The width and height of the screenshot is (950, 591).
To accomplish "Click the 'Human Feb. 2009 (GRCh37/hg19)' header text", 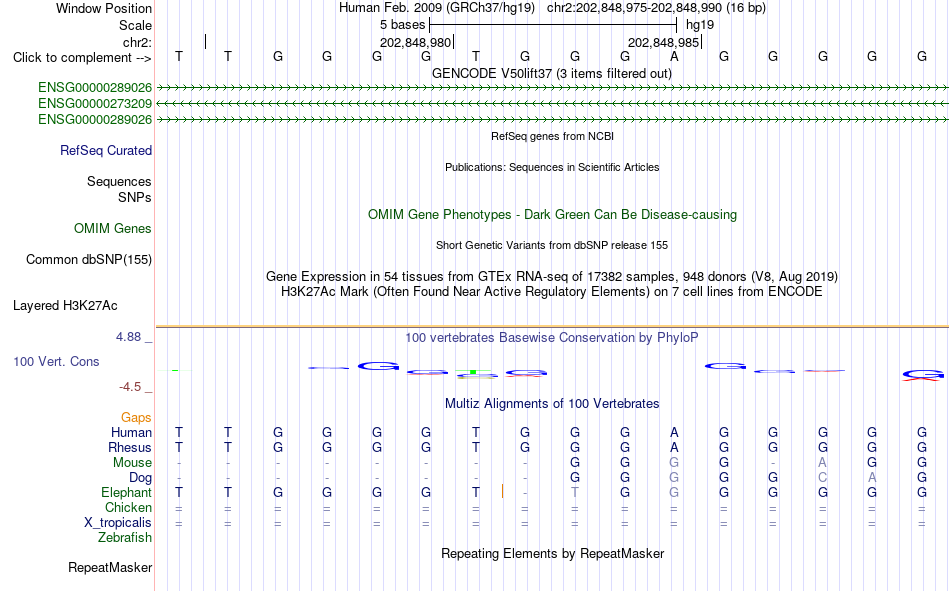I will [437, 8].
